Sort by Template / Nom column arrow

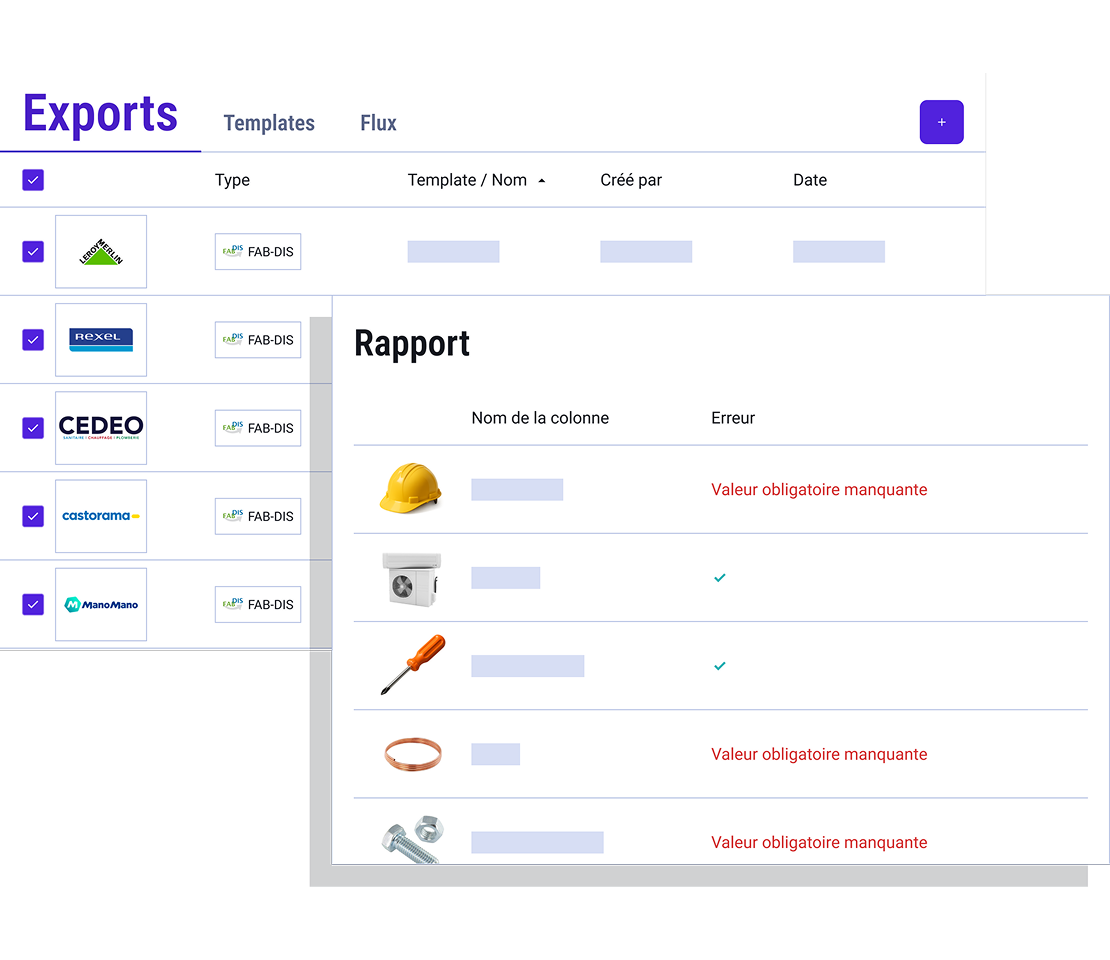tap(542, 181)
